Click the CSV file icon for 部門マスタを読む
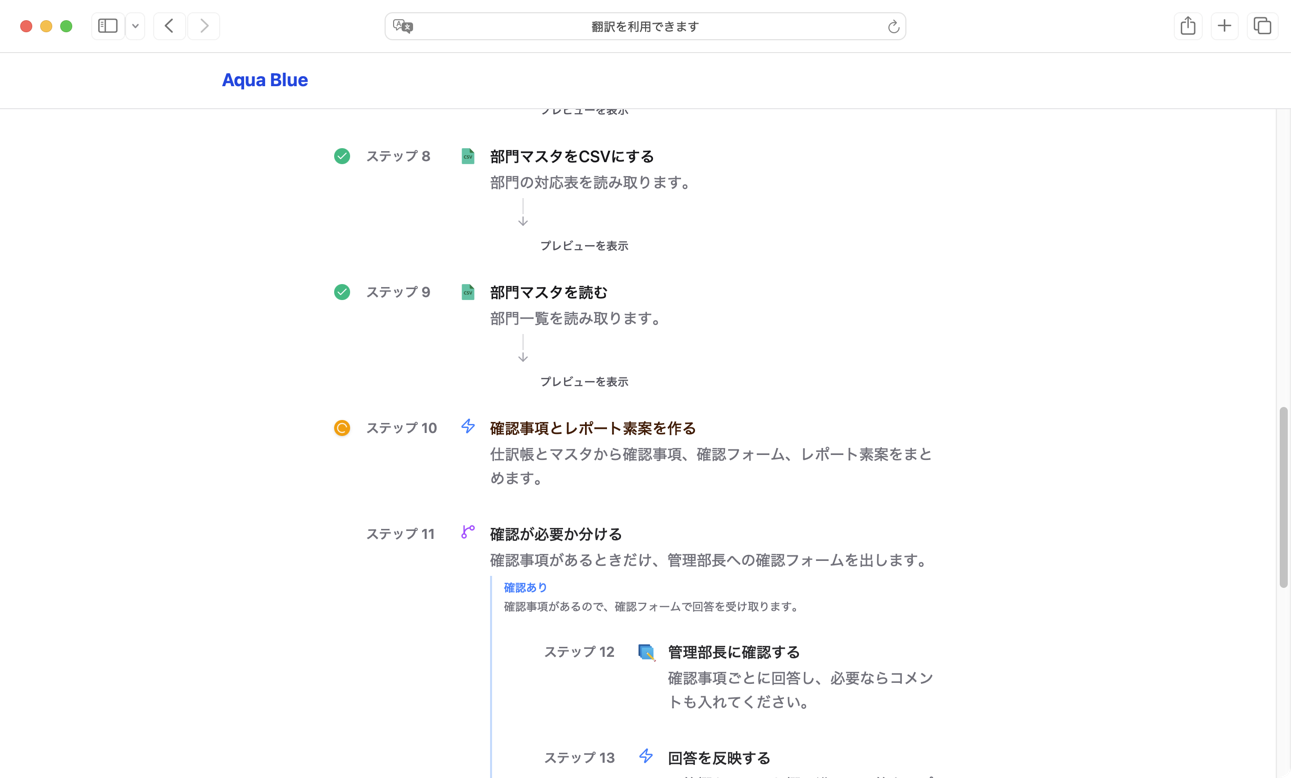The image size is (1291, 778). 467,292
